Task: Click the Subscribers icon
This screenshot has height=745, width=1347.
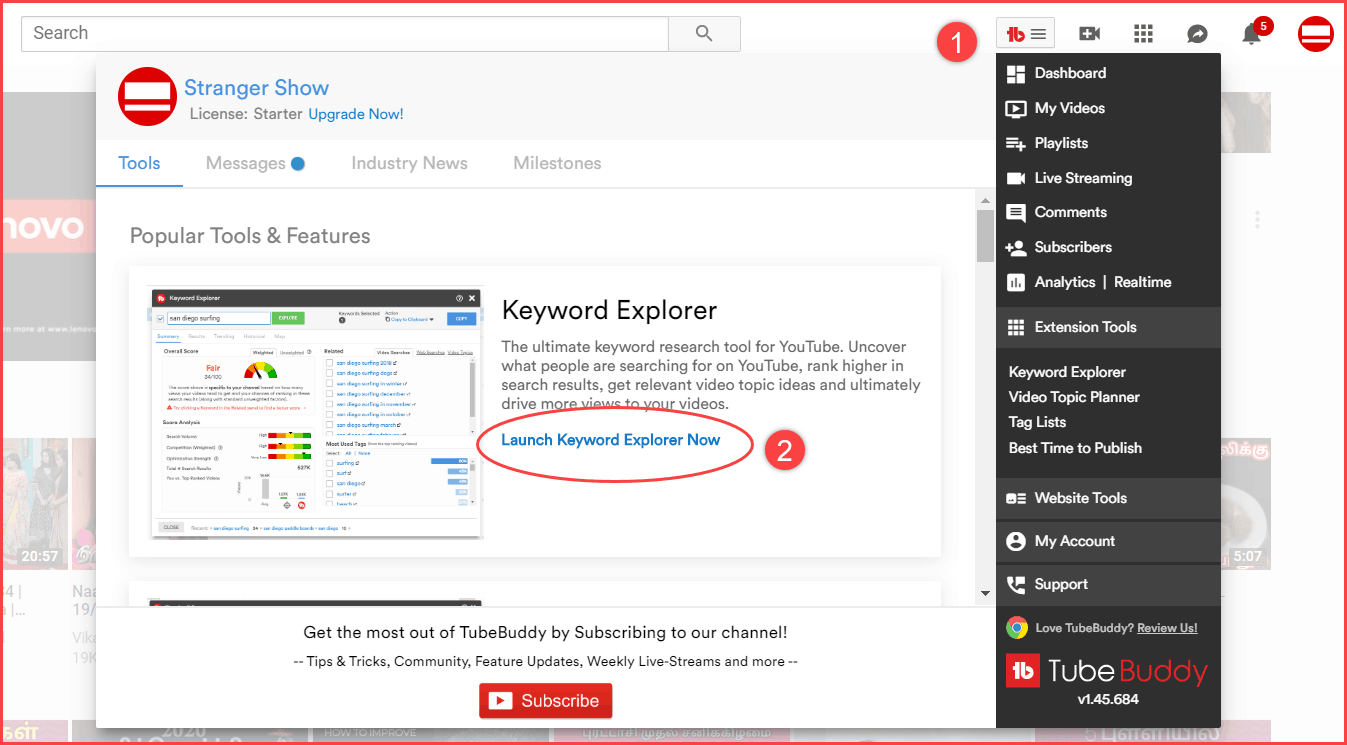Action: click(1016, 248)
